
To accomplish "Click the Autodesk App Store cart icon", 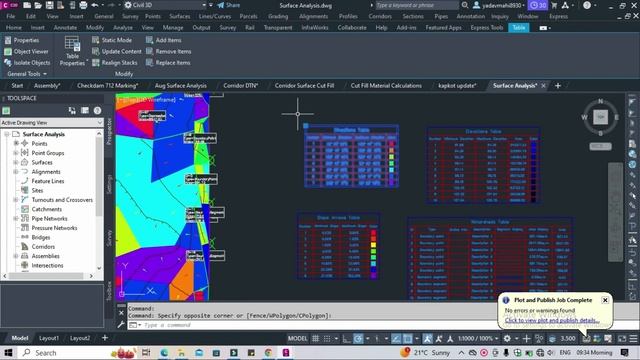I will (x=554, y=5).
